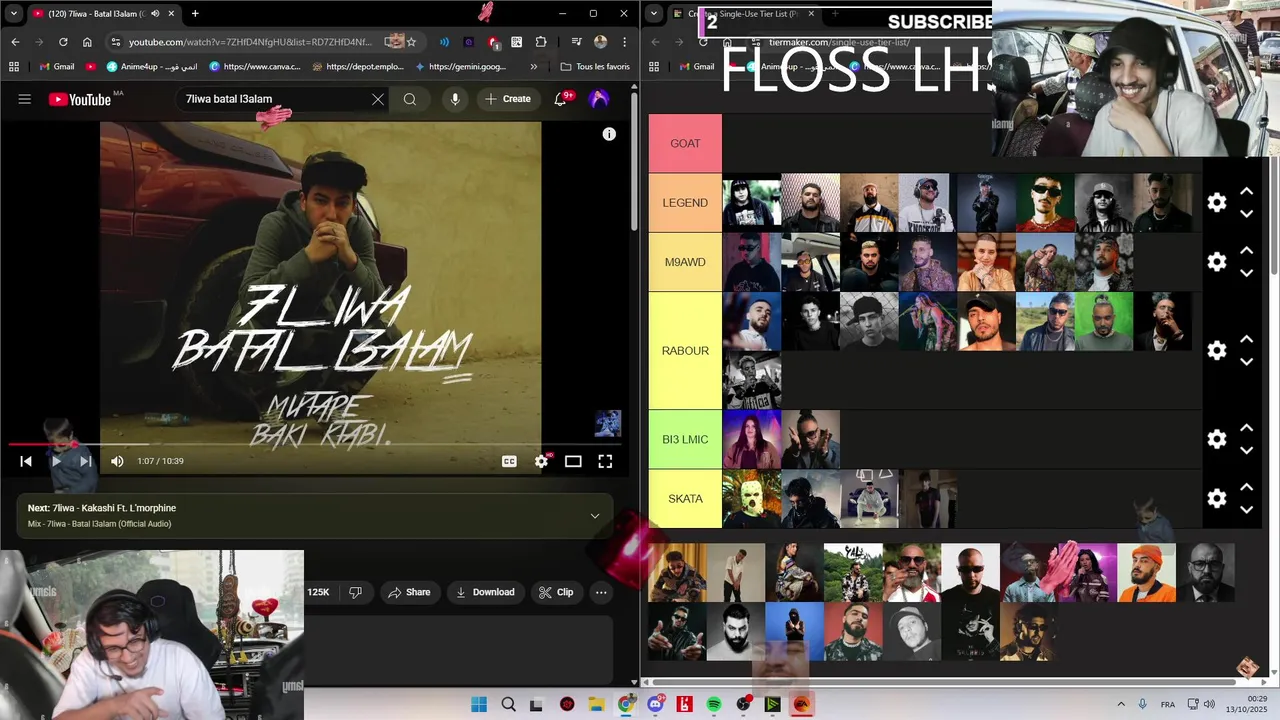Open the Tous les favoris folder
The image size is (1280, 720).
point(595,67)
